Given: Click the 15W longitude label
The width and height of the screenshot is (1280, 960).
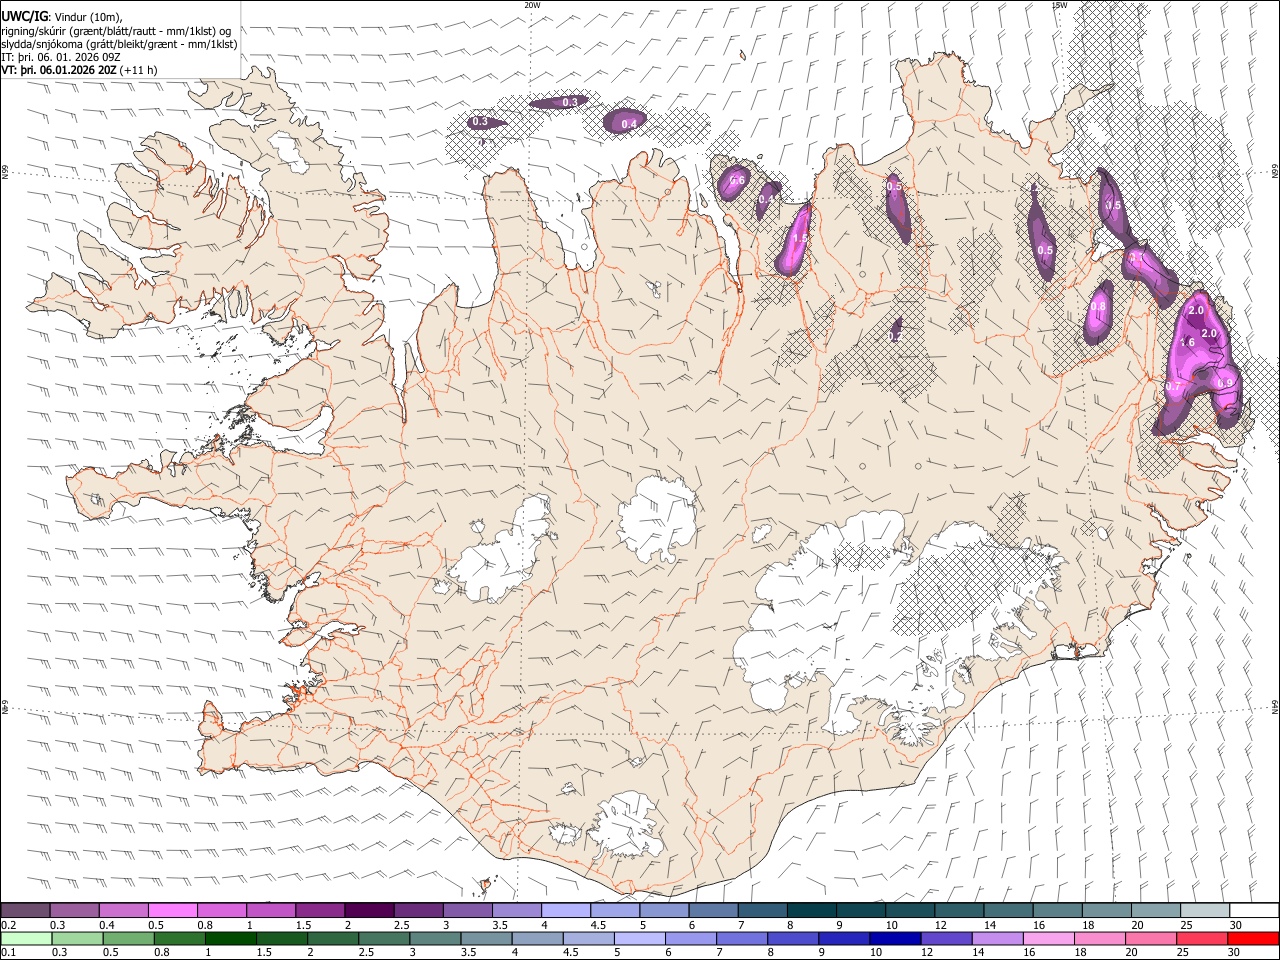Looking at the screenshot, I should coord(1058,5).
